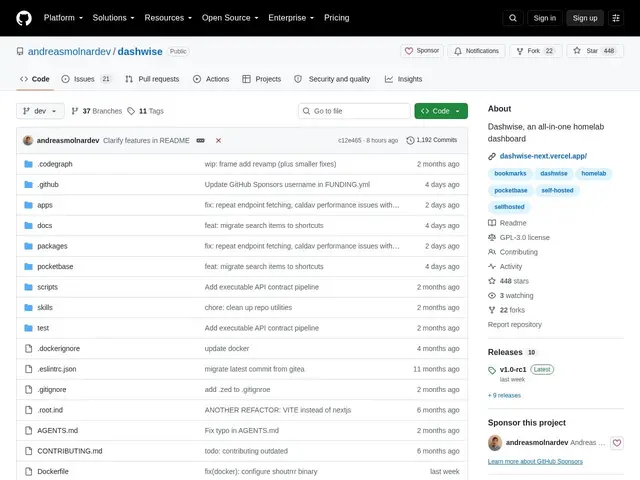Click the failed status X icon on commit
The width and height of the screenshot is (640, 480).
point(218,140)
